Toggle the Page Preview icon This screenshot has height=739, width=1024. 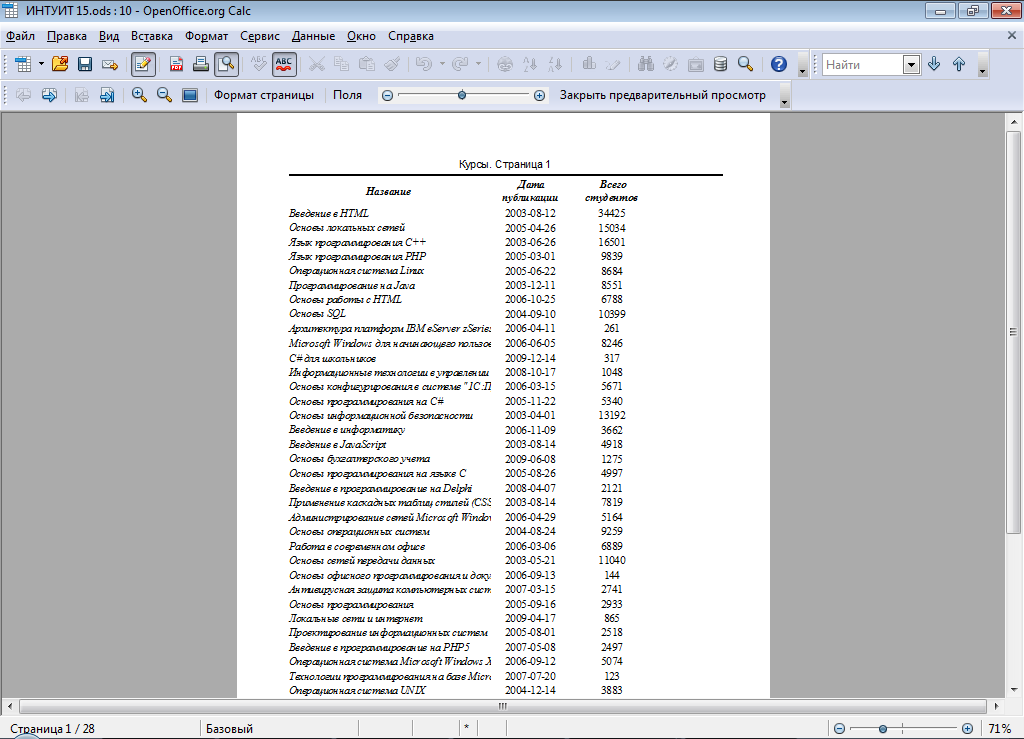point(226,64)
